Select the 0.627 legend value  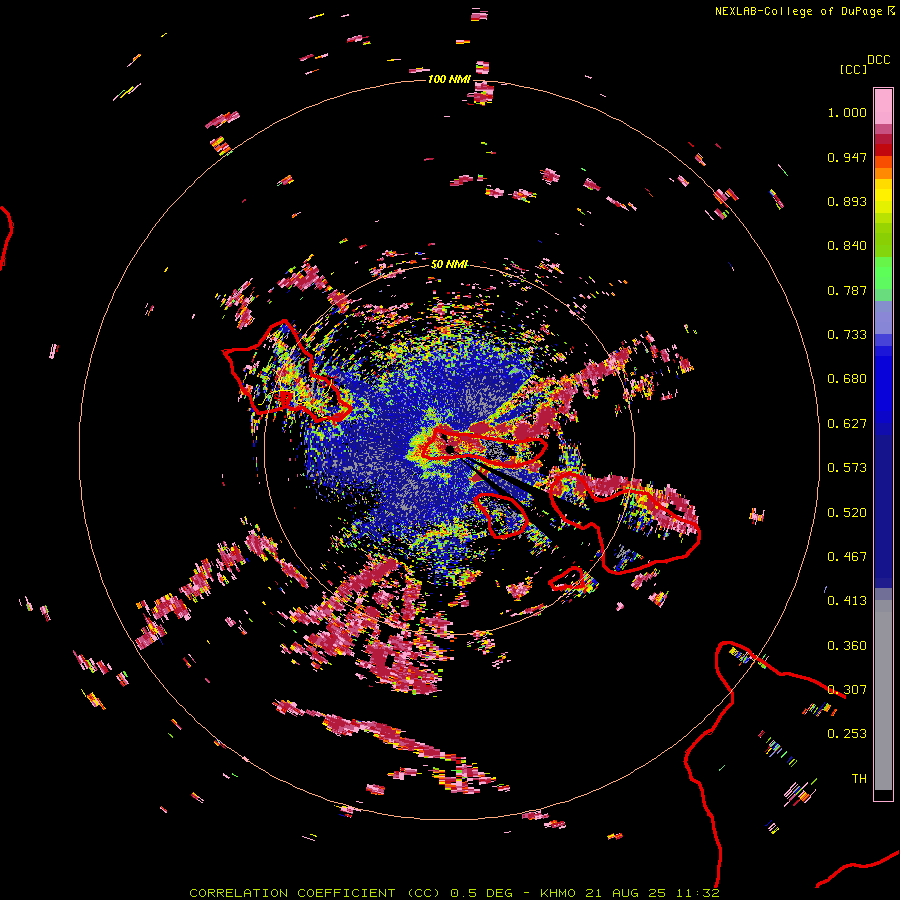tap(847, 424)
